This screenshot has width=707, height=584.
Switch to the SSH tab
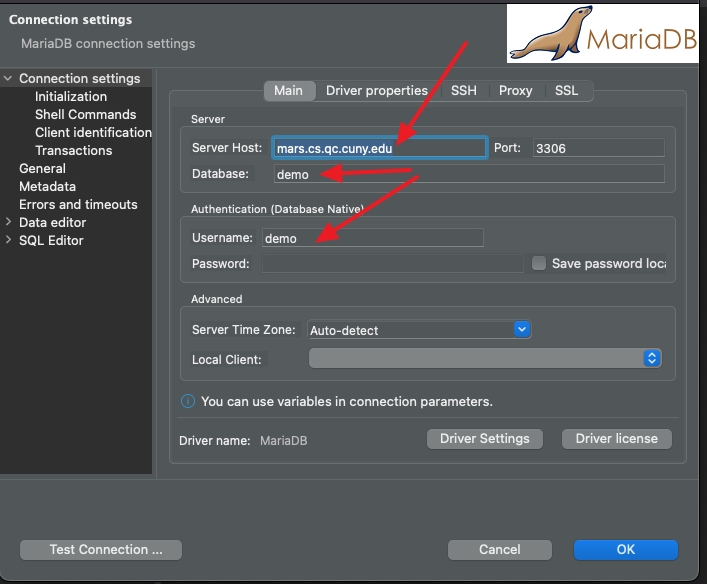click(463, 91)
